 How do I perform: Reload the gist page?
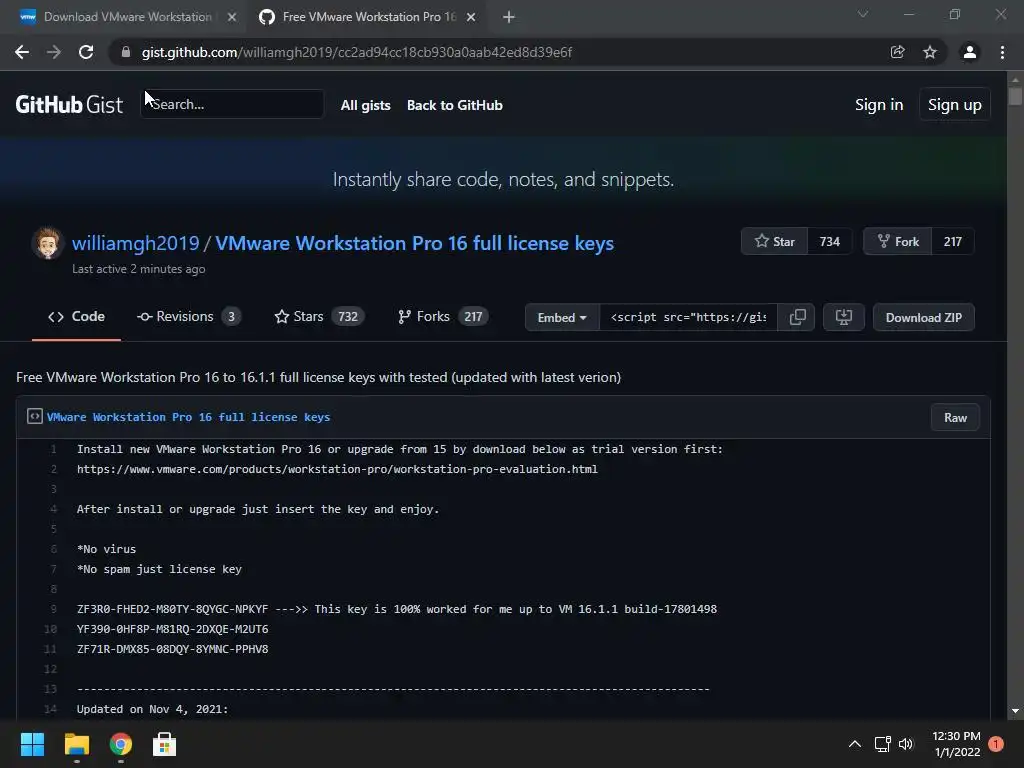[x=86, y=52]
